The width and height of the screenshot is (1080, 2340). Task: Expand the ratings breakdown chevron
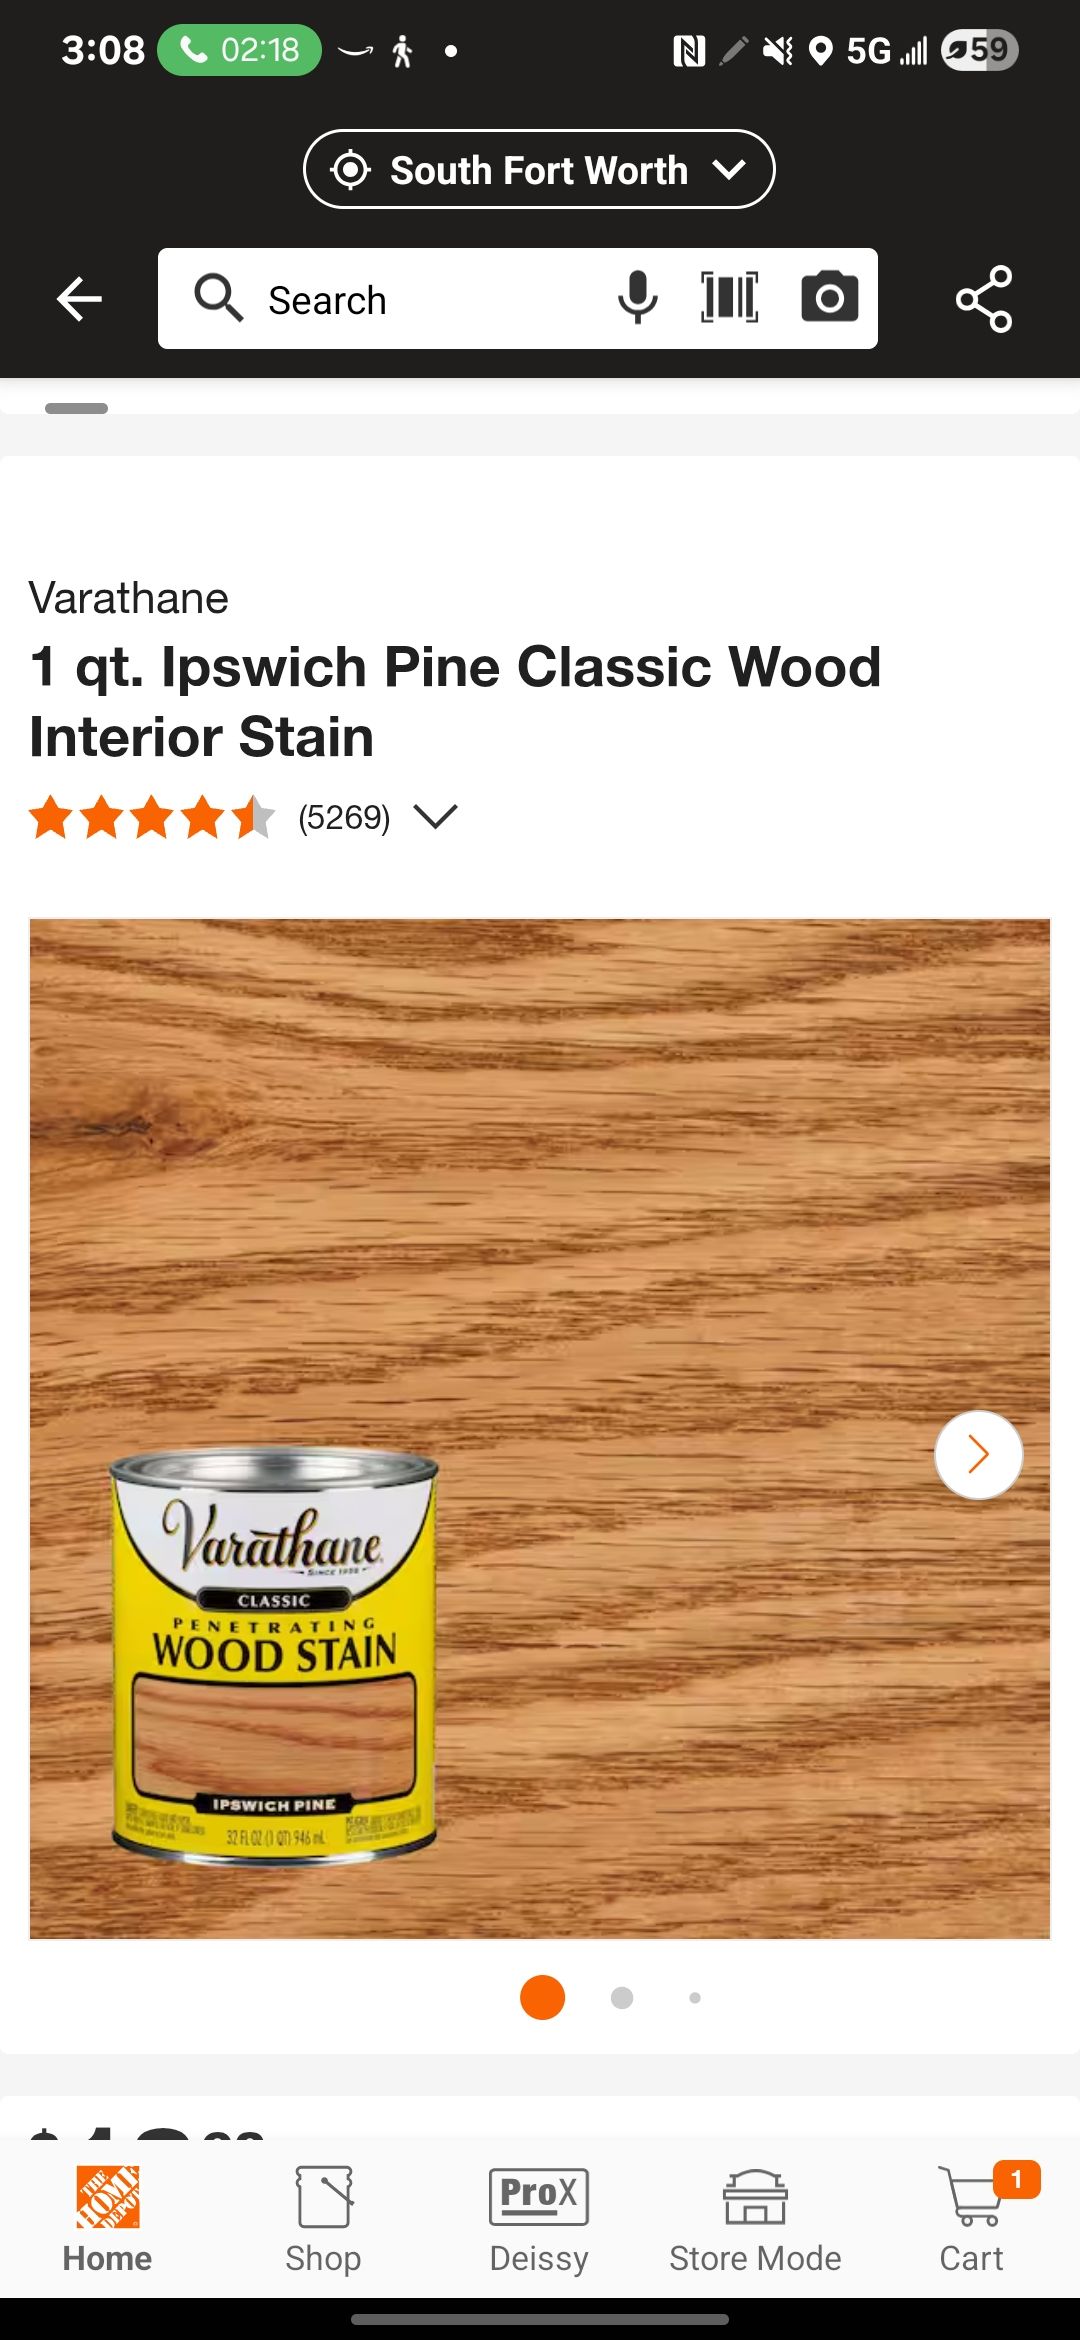[435, 817]
